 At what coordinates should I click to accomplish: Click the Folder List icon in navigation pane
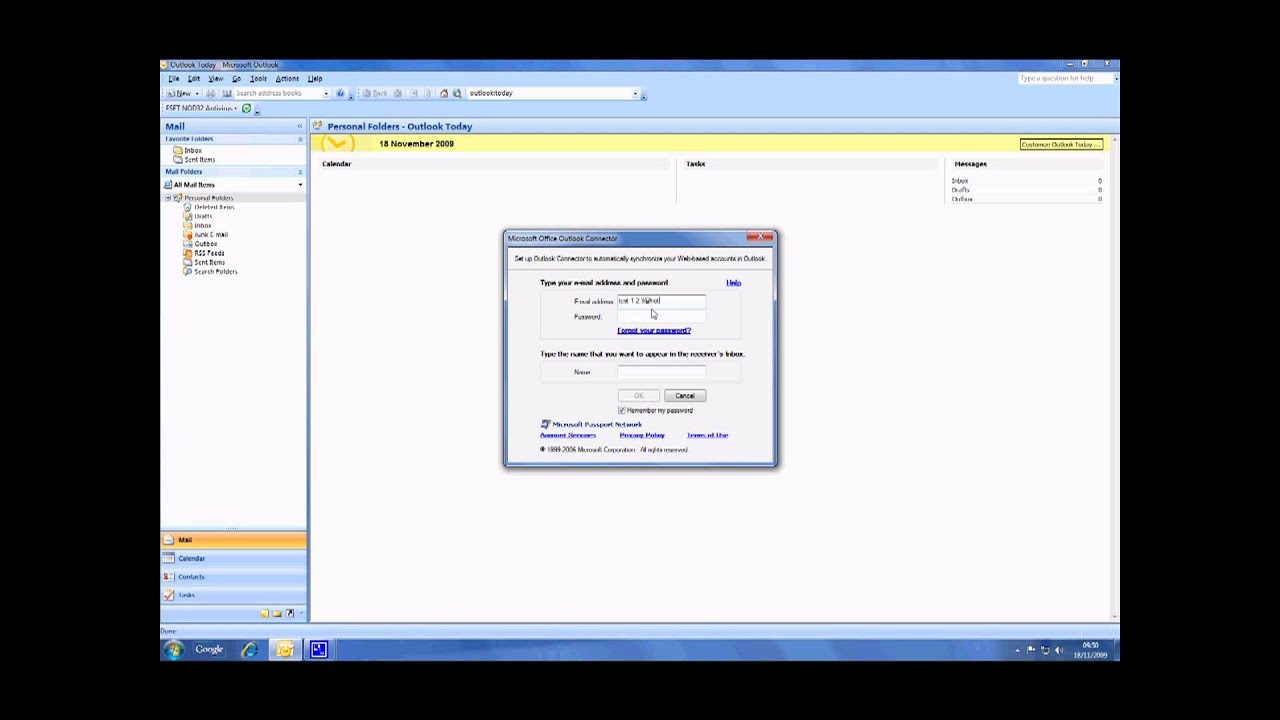tap(277, 613)
